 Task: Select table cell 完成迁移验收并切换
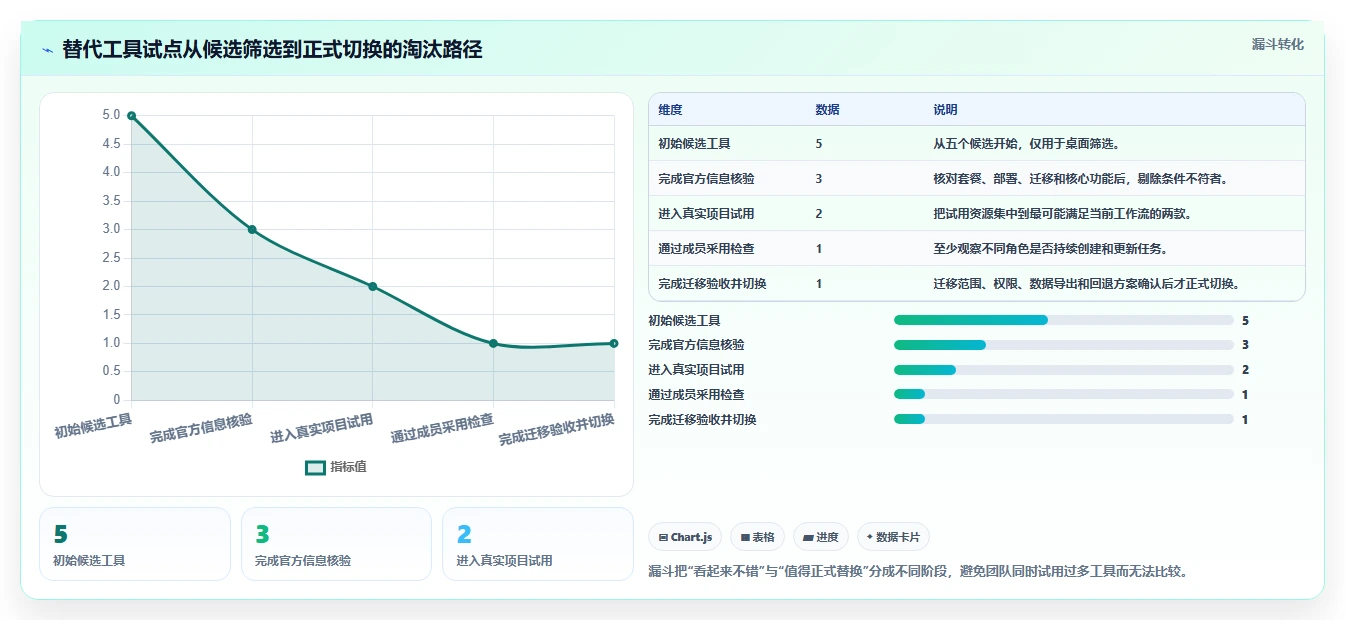tap(712, 284)
